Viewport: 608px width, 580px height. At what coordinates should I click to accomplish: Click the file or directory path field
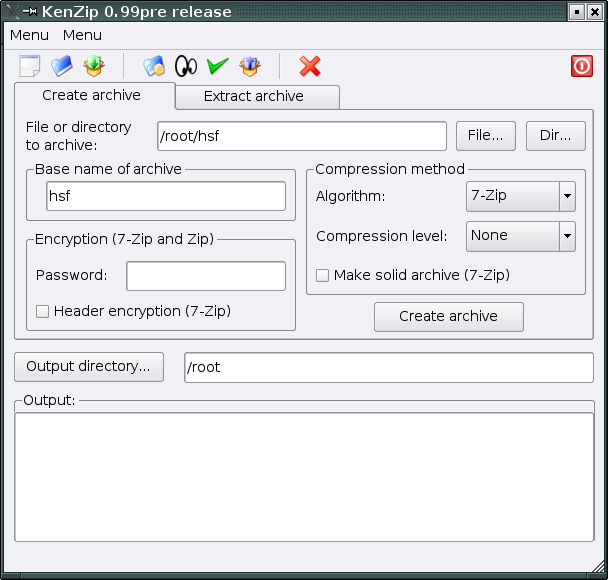[302, 136]
